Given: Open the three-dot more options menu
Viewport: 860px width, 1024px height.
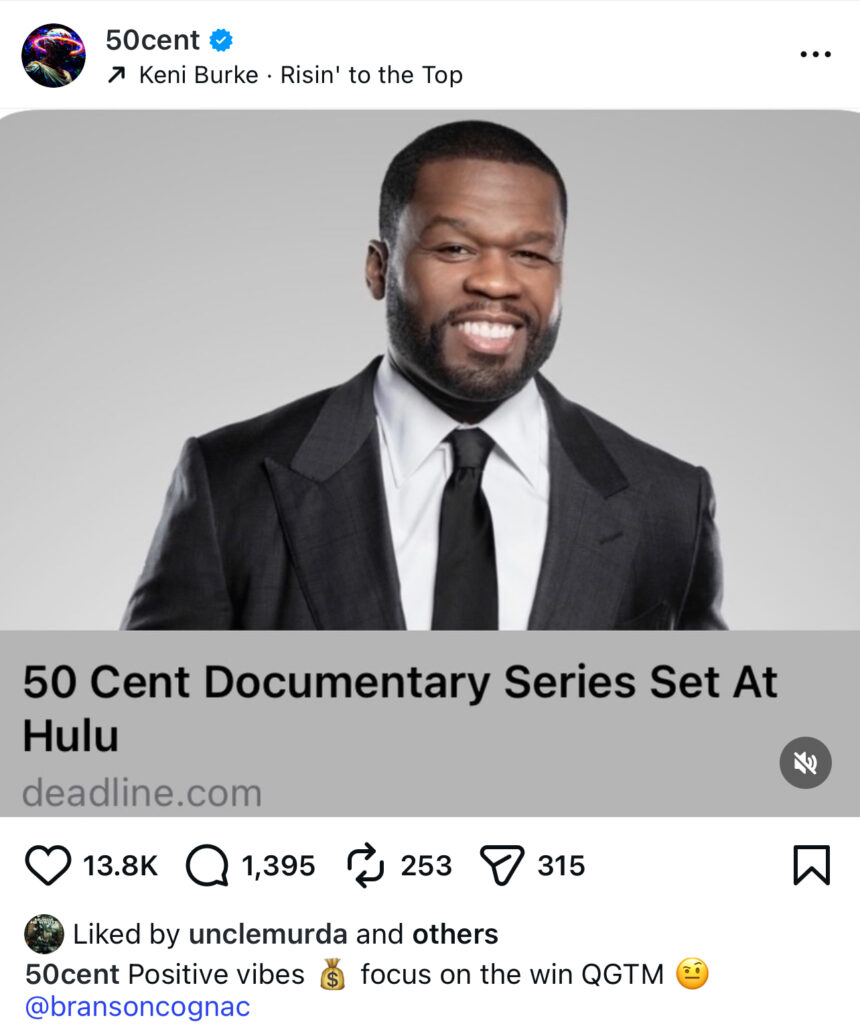Looking at the screenshot, I should (x=816, y=54).
